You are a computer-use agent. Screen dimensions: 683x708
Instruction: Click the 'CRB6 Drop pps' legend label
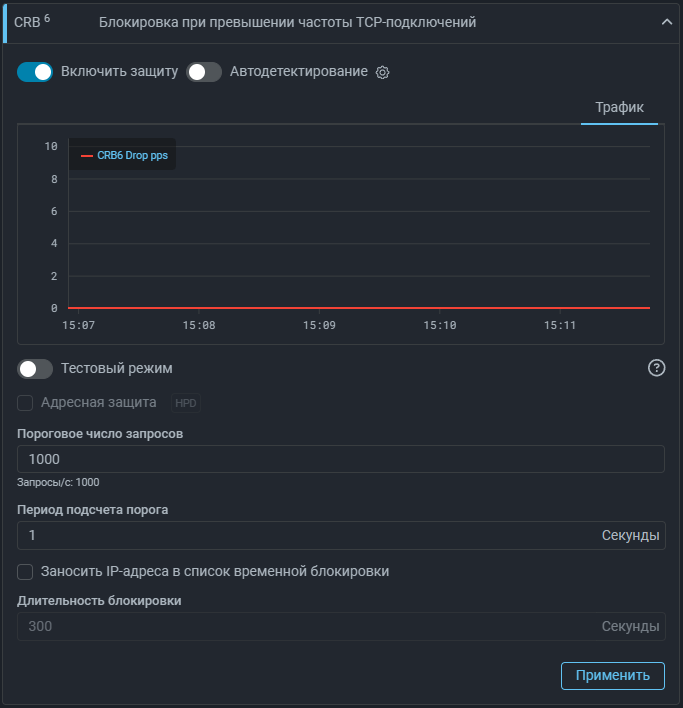(x=132, y=156)
